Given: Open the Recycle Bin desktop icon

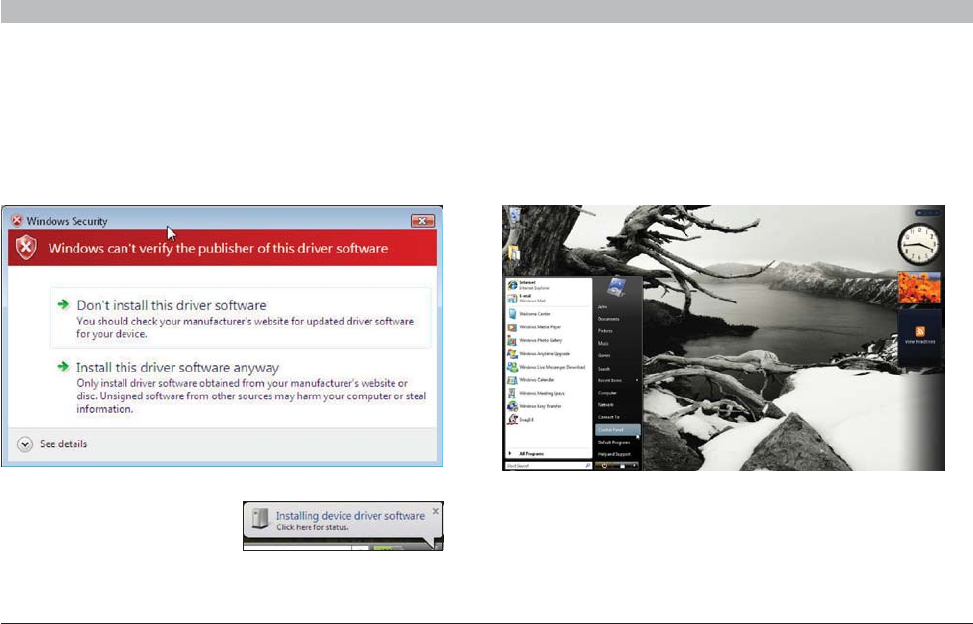Looking at the screenshot, I should tap(514, 216).
